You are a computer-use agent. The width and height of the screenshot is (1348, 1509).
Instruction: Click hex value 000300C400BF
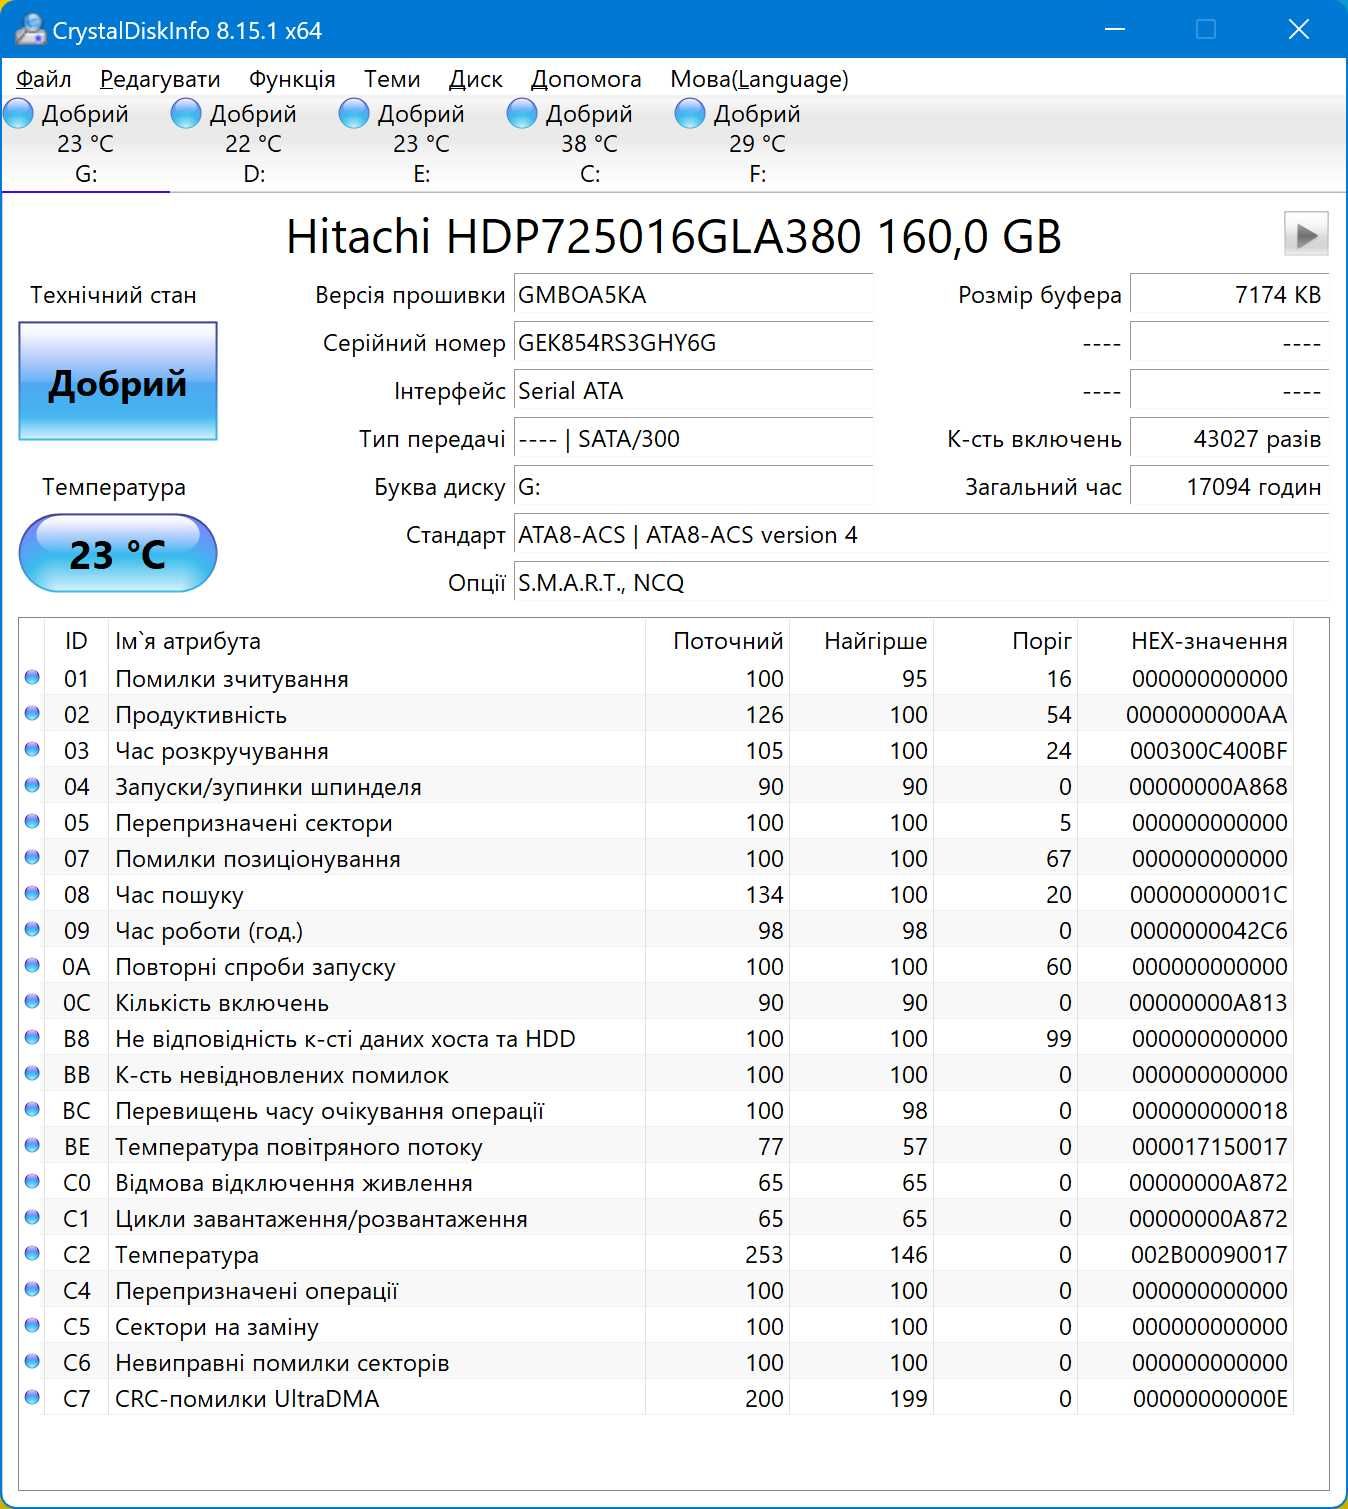(x=1209, y=751)
